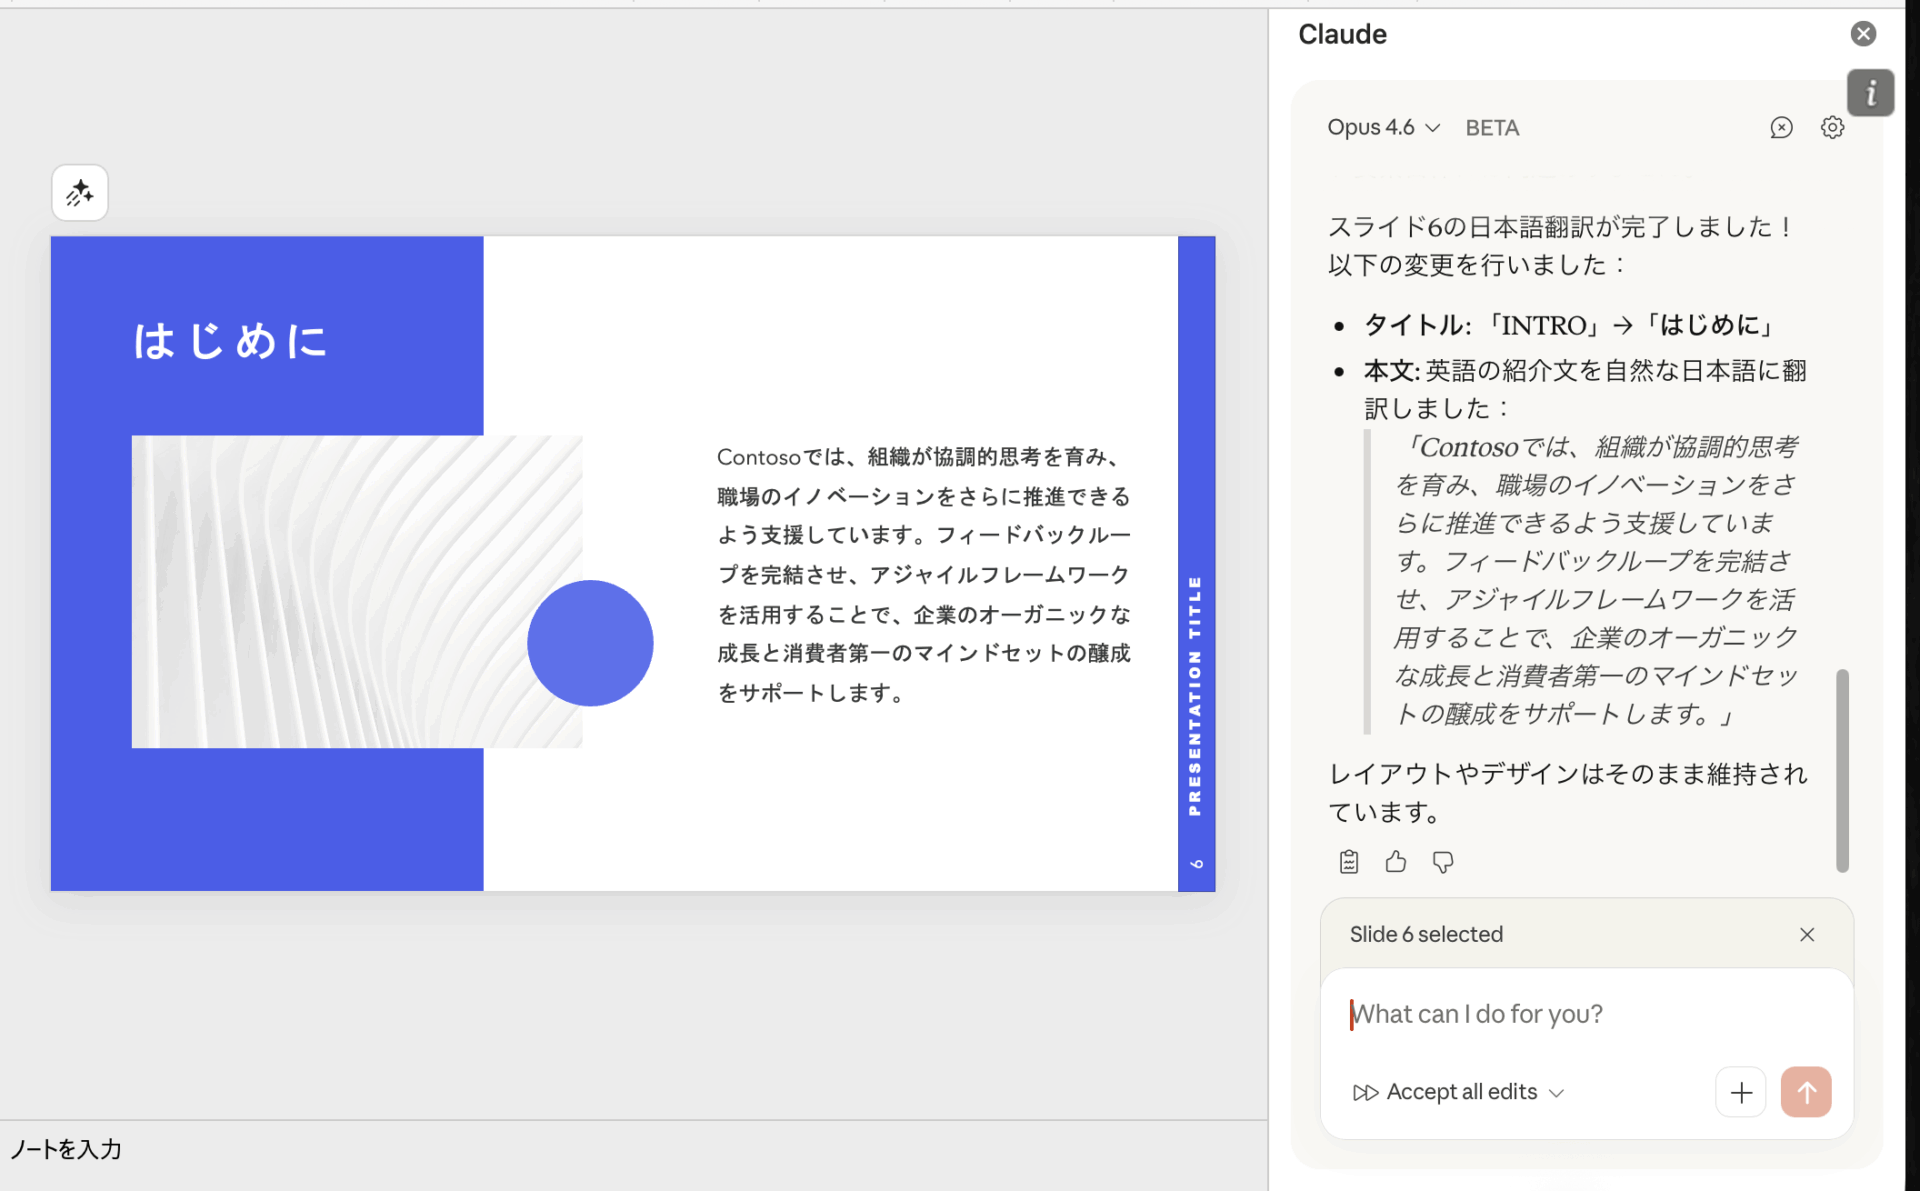Copy the response using the clipboard icon
Image resolution: width=1920 pixels, height=1191 pixels.
[1348, 861]
